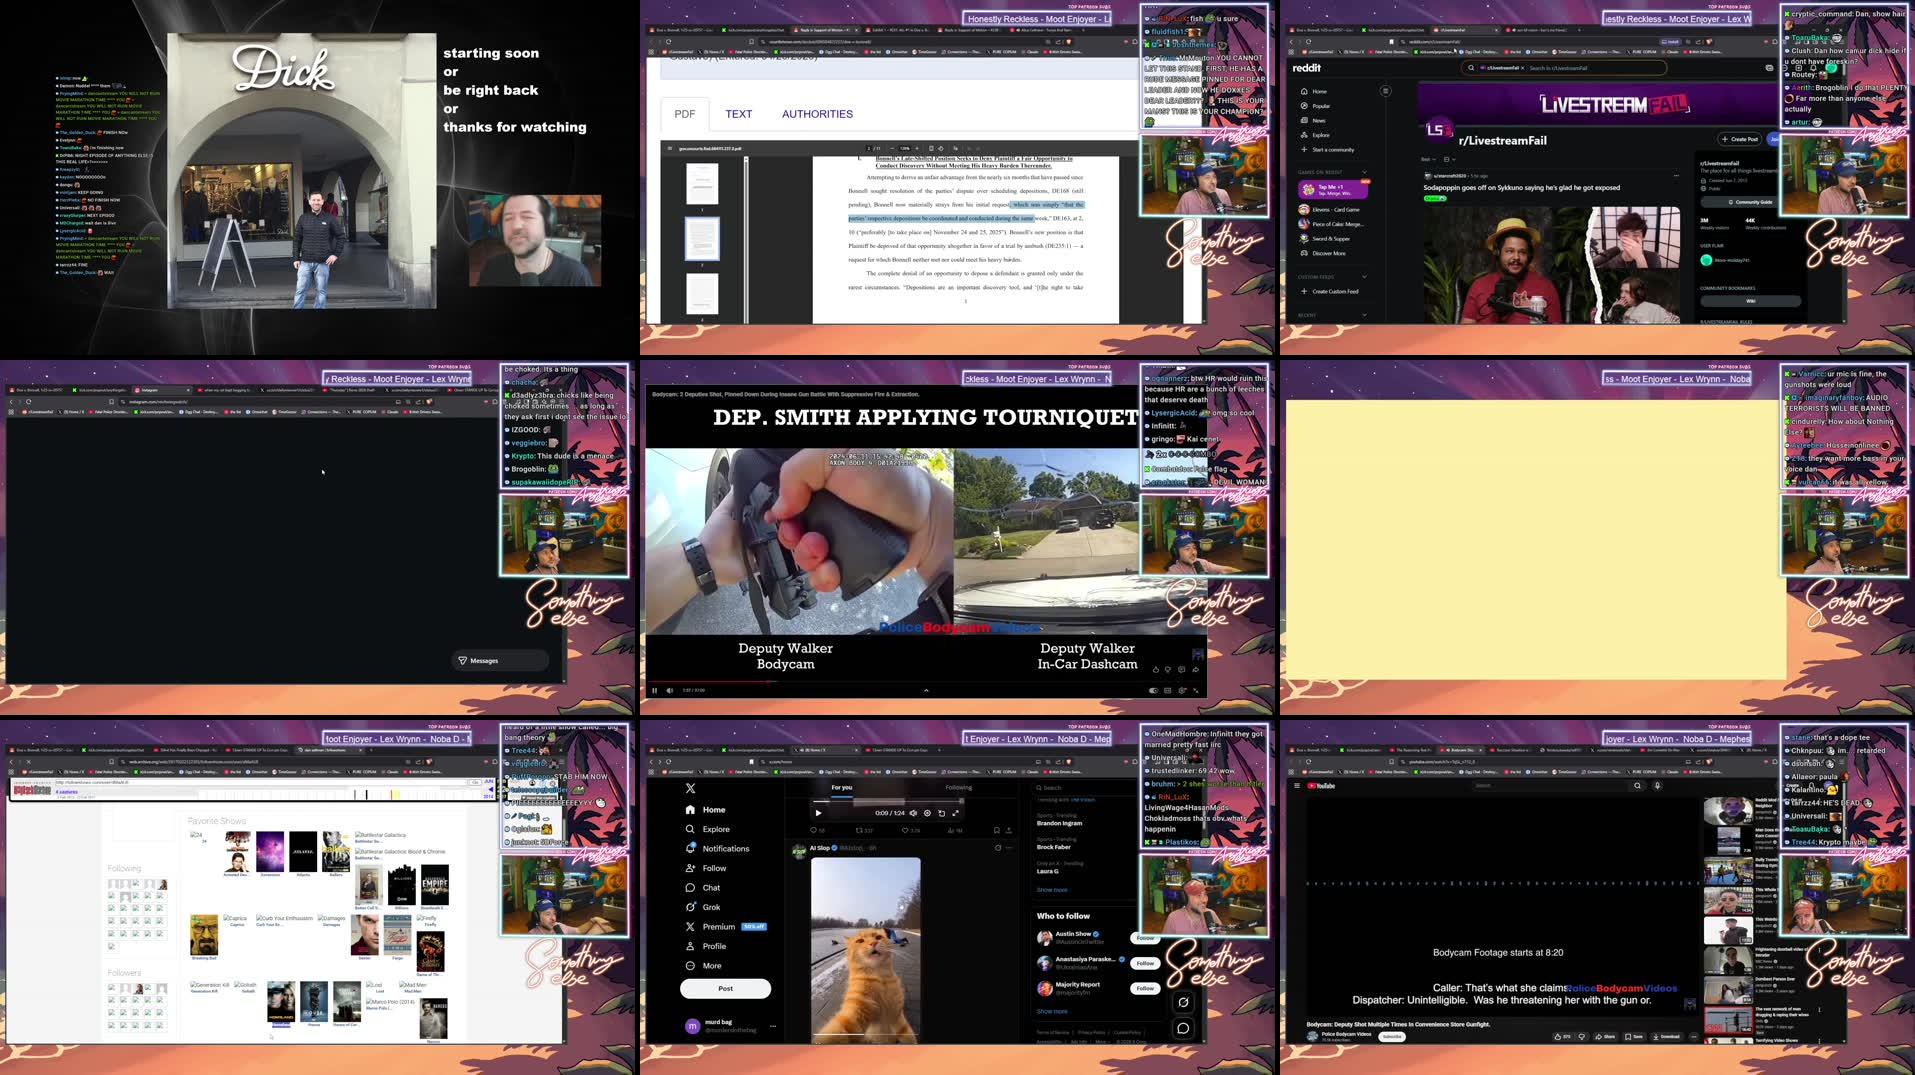This screenshot has width=1915, height=1075.
Task: Click the Post button on X
Action: 725,988
